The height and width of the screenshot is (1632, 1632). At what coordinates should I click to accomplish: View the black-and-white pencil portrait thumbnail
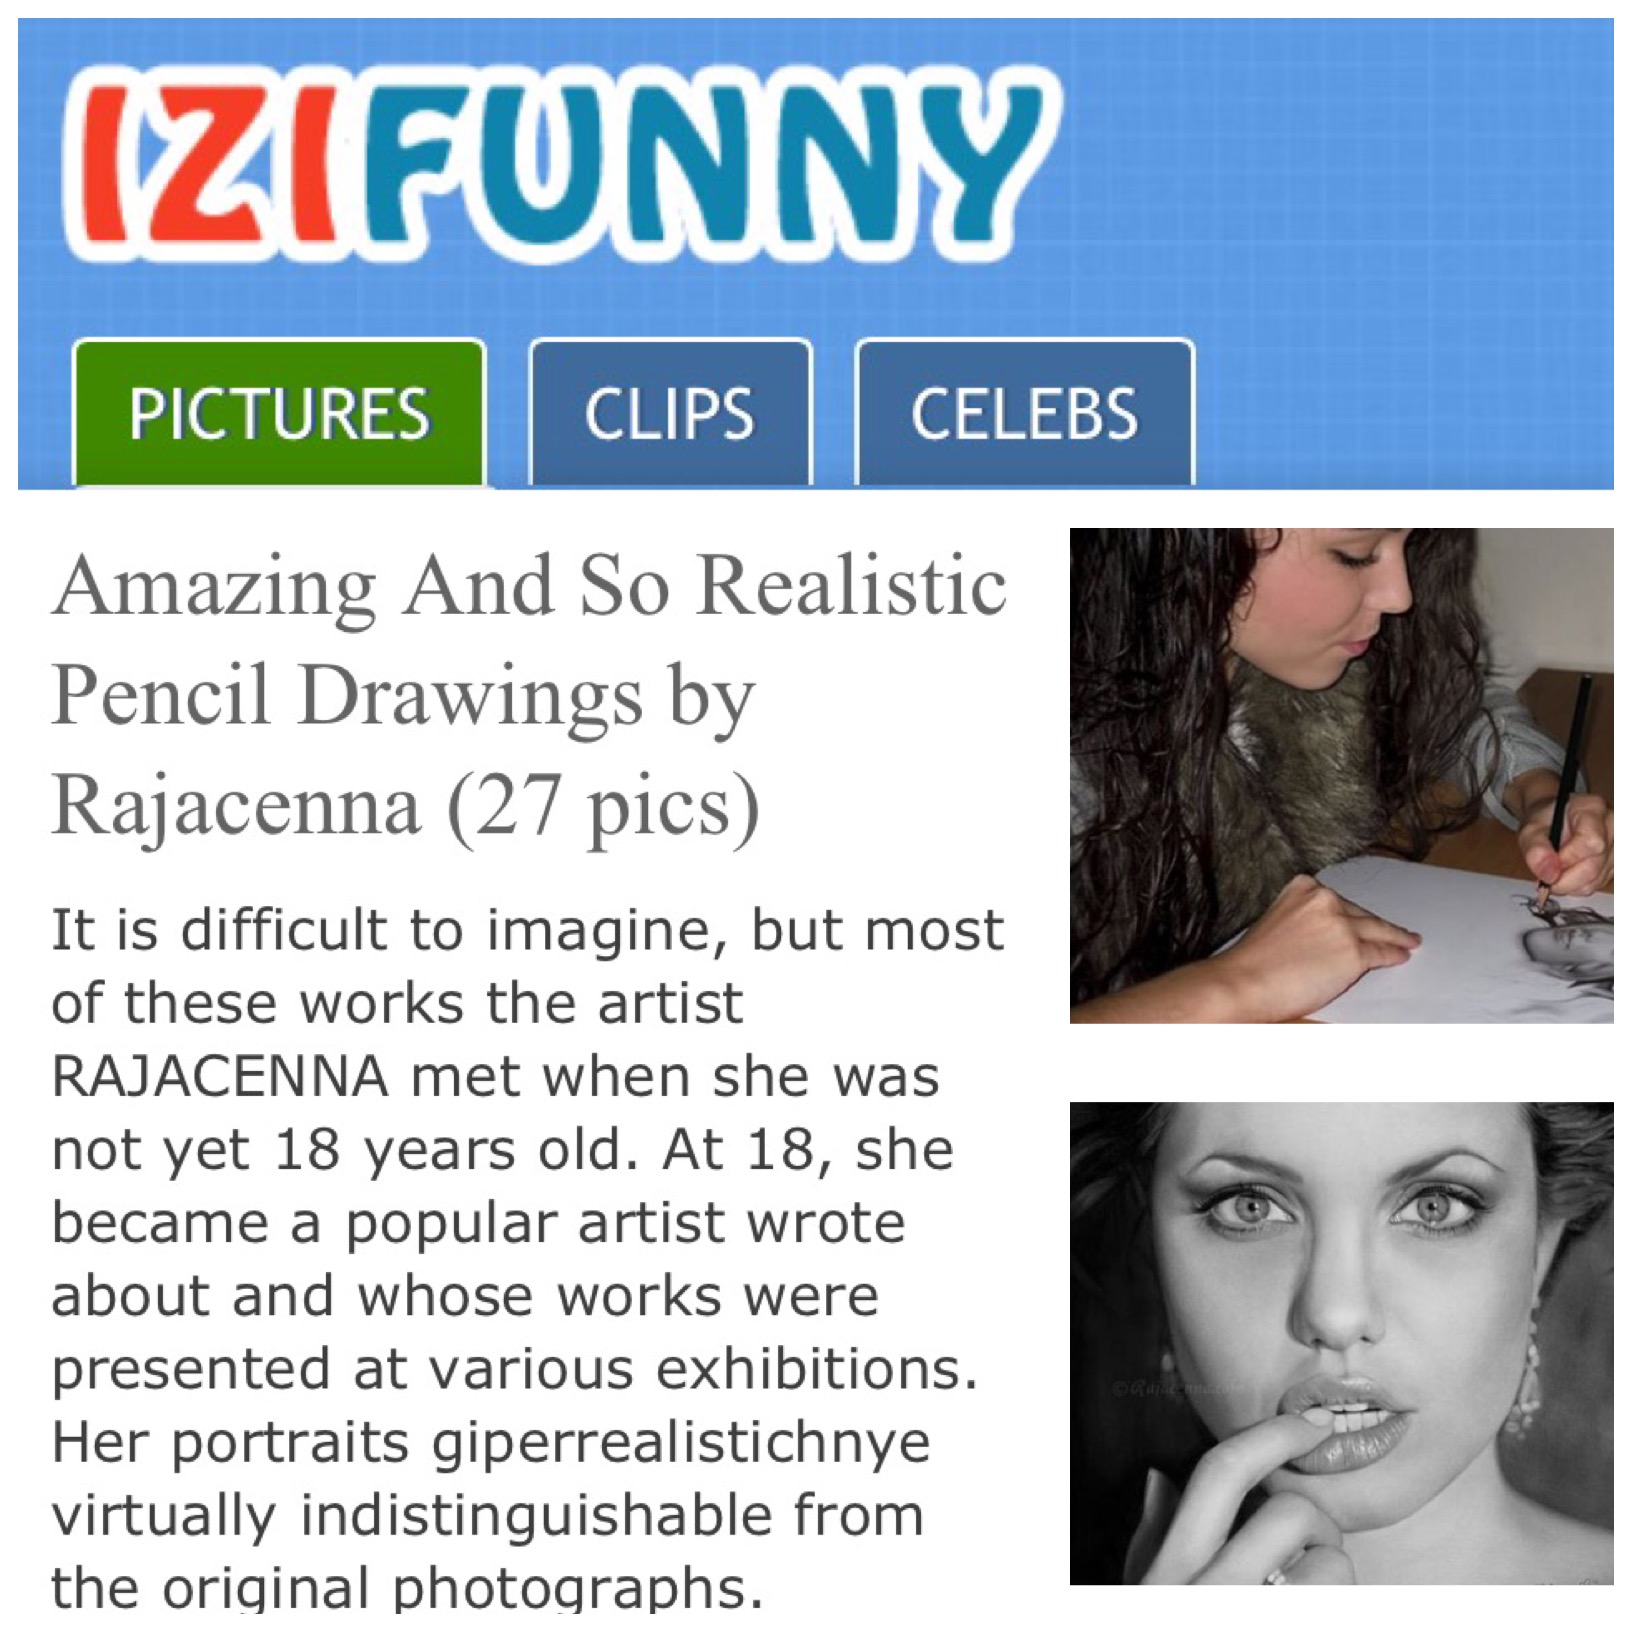tap(1341, 1343)
